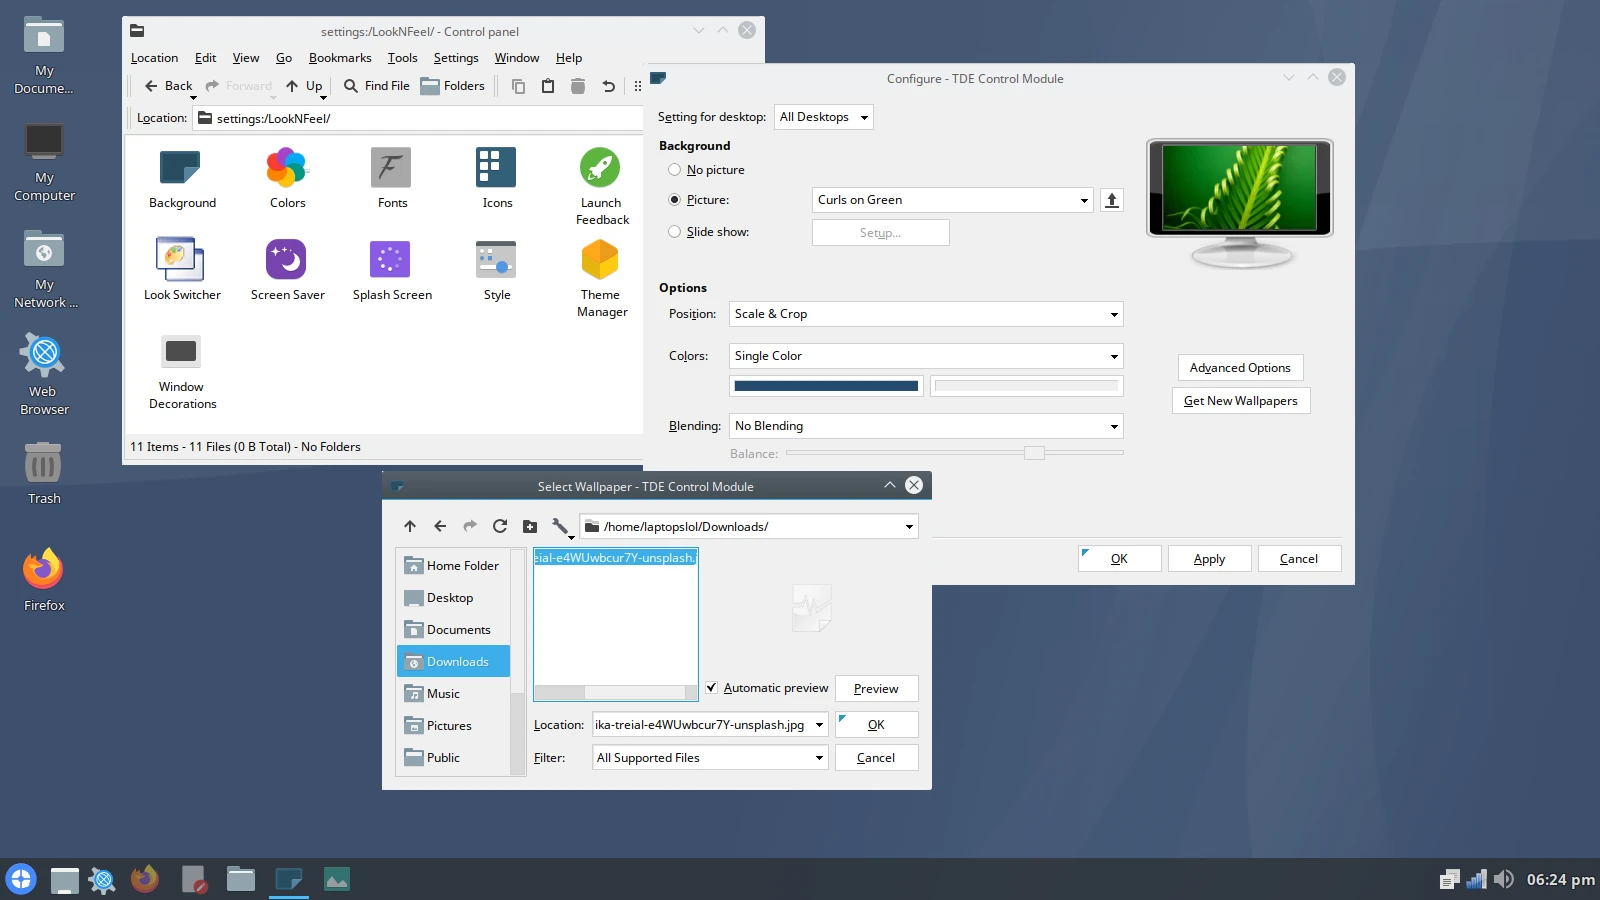The height and width of the screenshot is (900, 1600).
Task: Open the Splash Screen settings icon
Action: point(391,258)
